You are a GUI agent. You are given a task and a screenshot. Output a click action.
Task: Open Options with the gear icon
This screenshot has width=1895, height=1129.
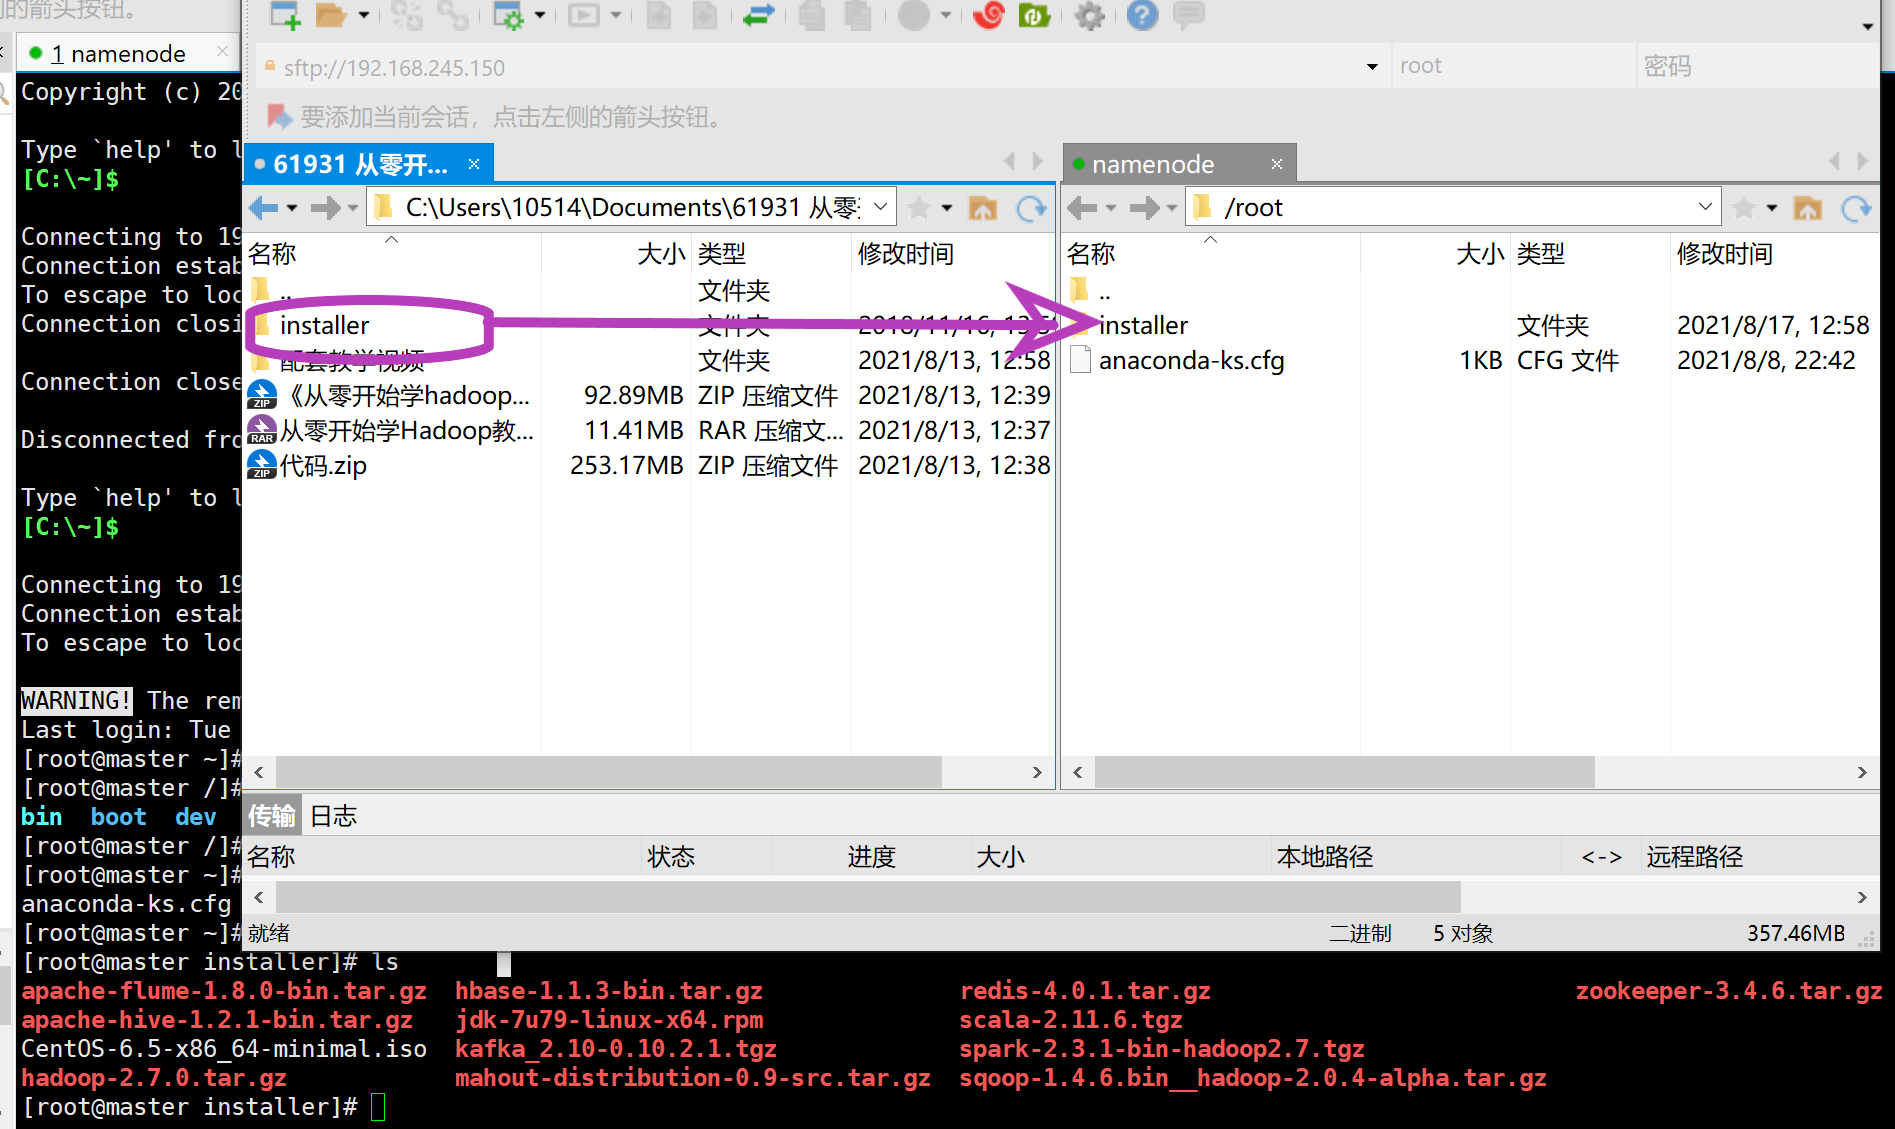pos(1089,15)
